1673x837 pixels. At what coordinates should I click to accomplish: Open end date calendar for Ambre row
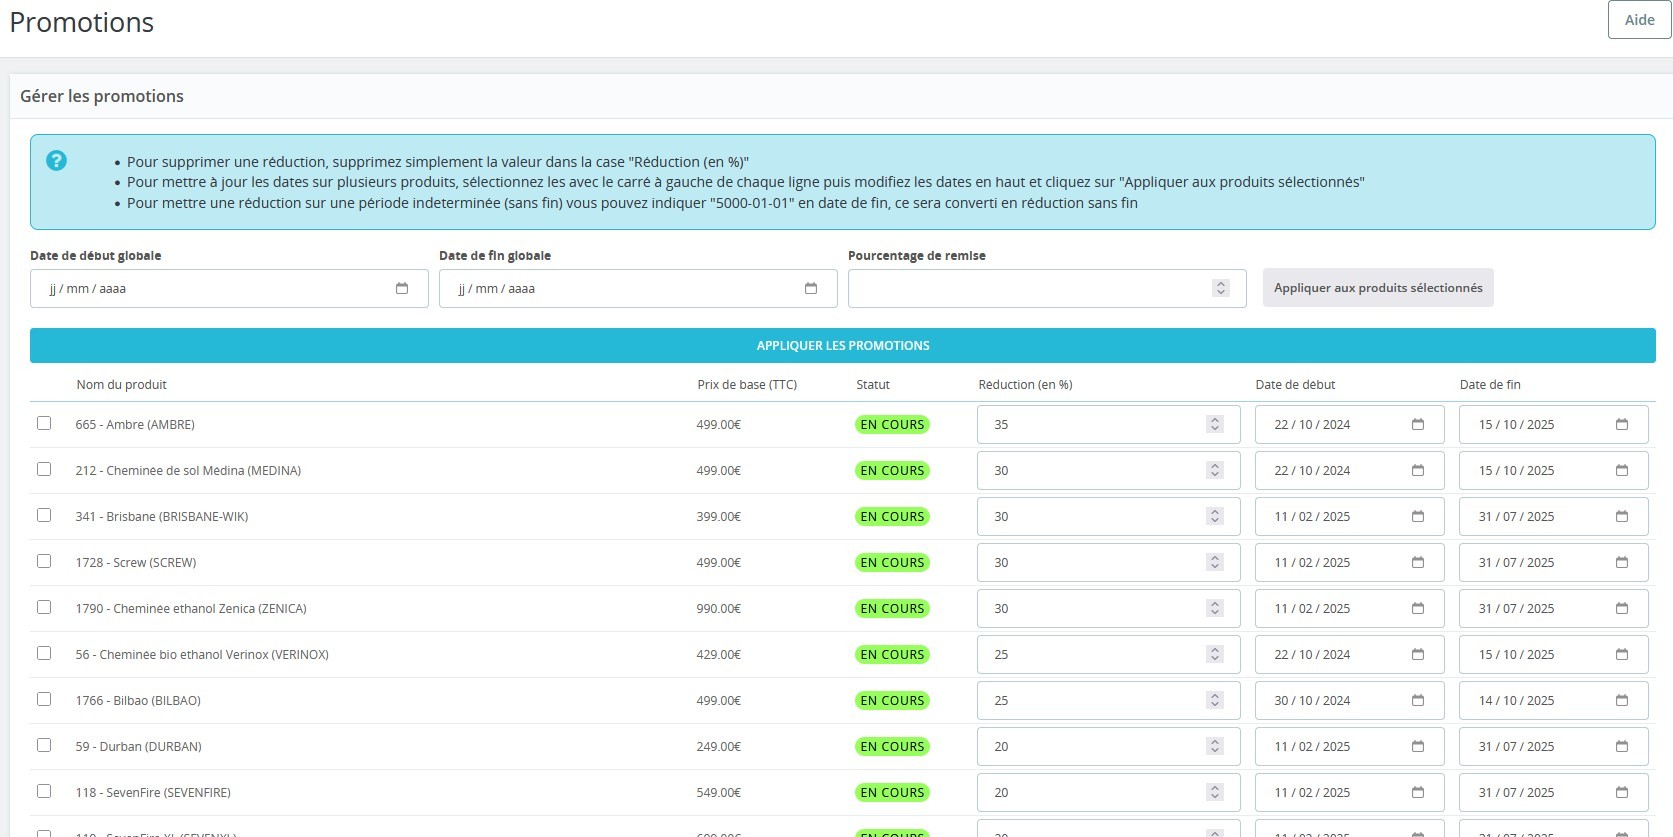click(1622, 424)
